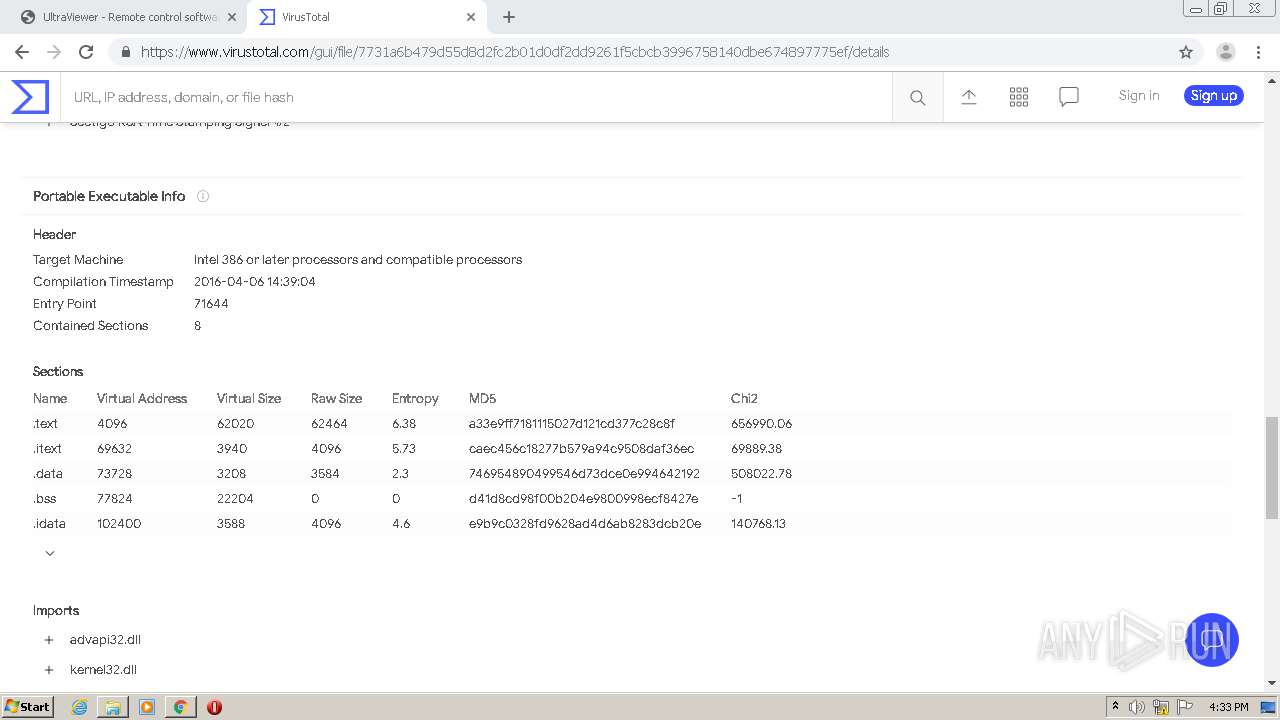The image size is (1280, 720).
Task: Open Chrome profile avatar icon
Action: tap(1225, 52)
